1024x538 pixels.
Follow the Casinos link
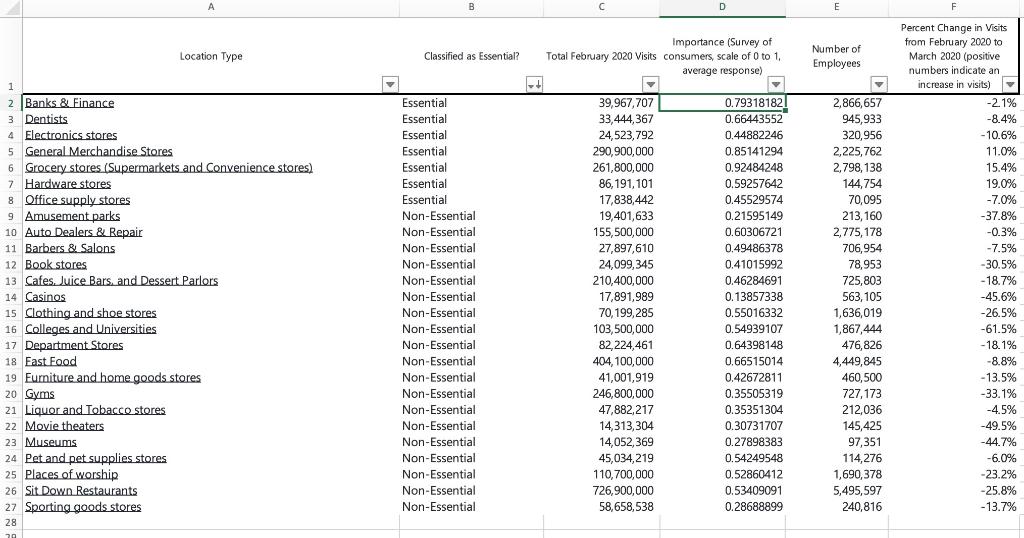click(x=45, y=296)
